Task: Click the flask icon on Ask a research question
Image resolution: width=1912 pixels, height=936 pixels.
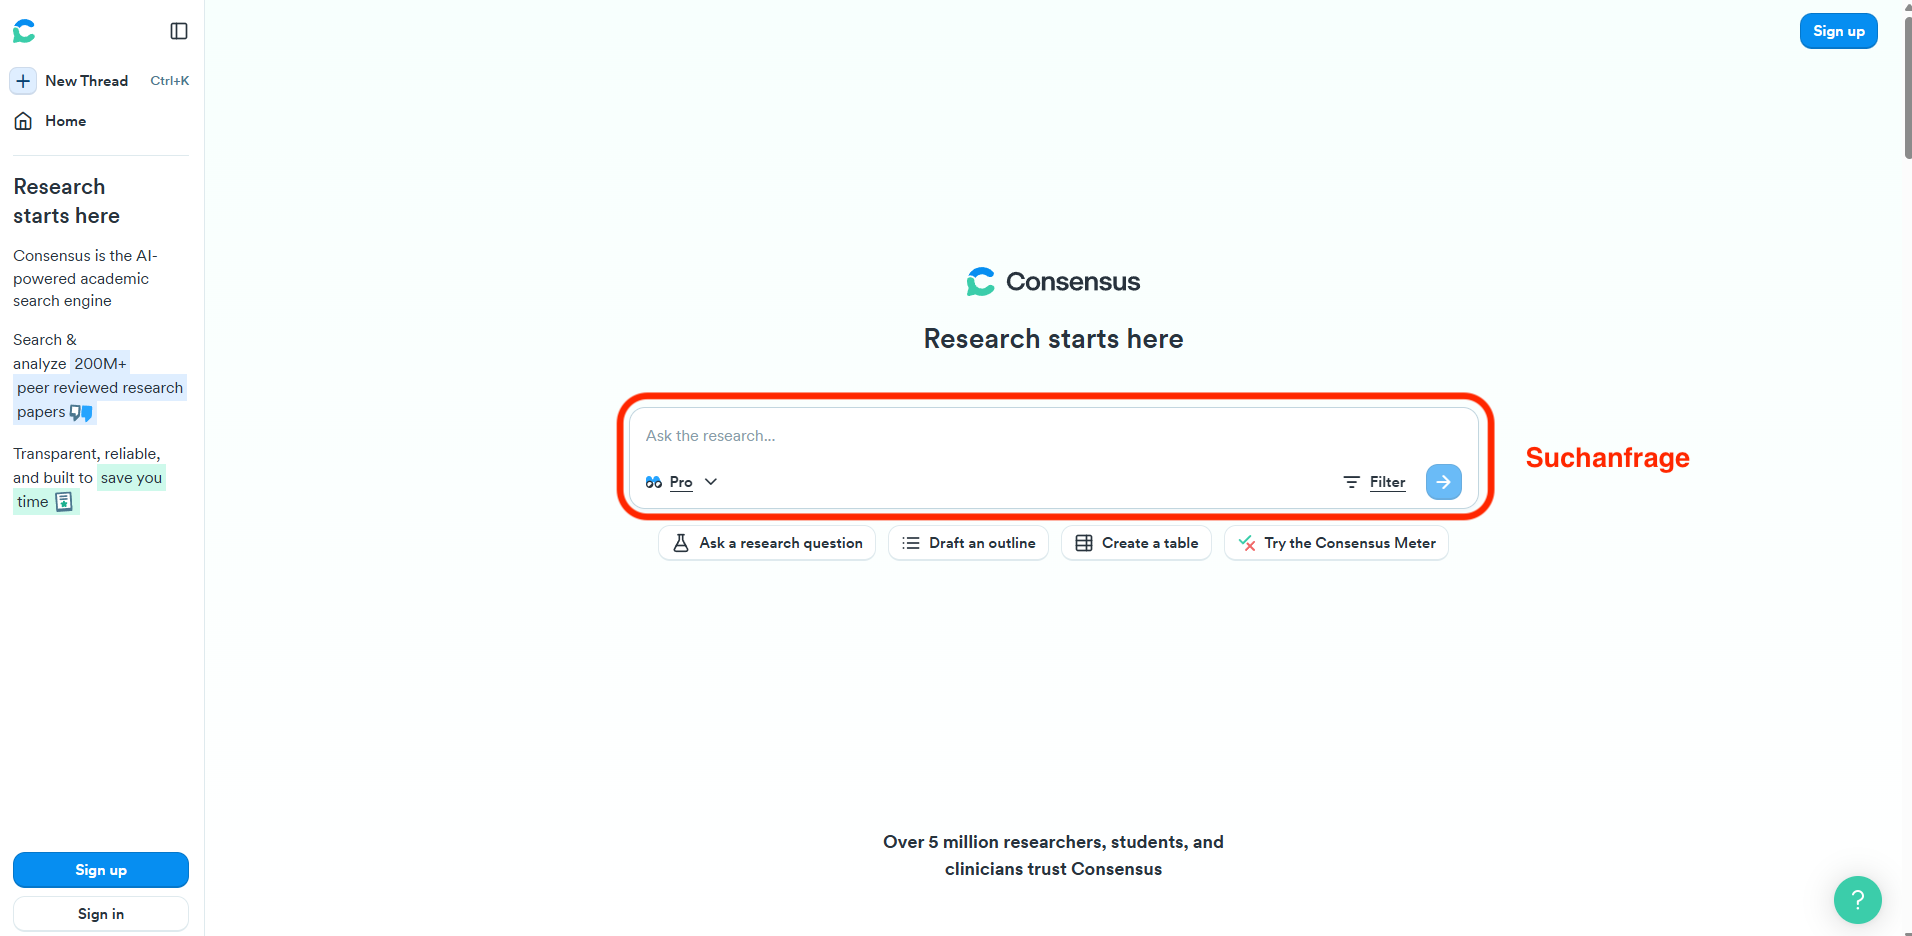Action: point(681,543)
